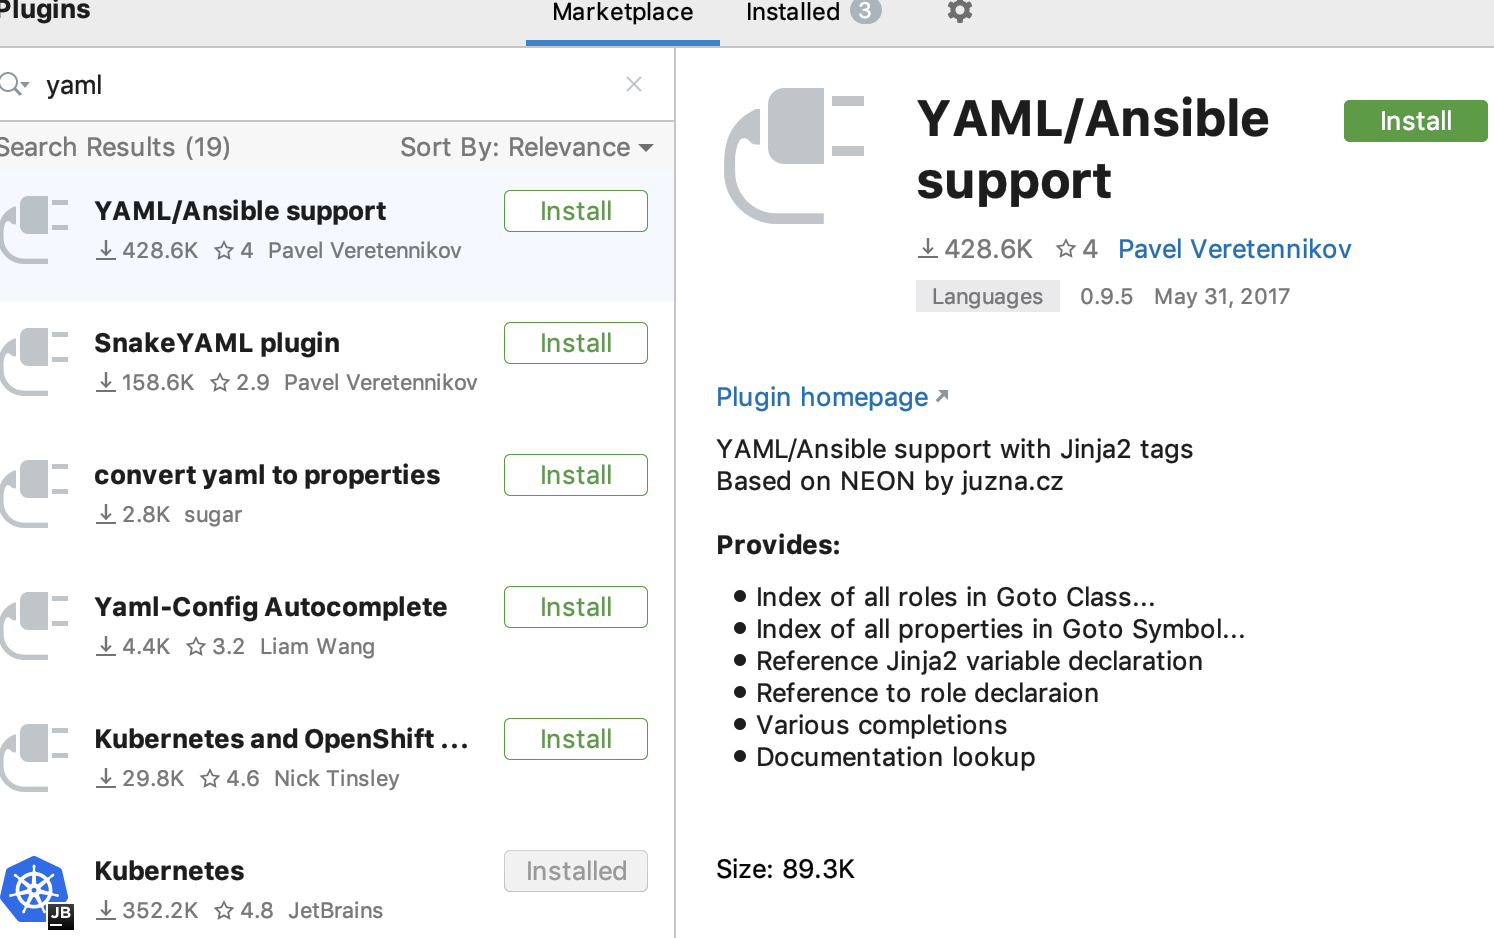Click the search magnifier icon
The width and height of the screenshot is (1494, 938).
(10, 84)
